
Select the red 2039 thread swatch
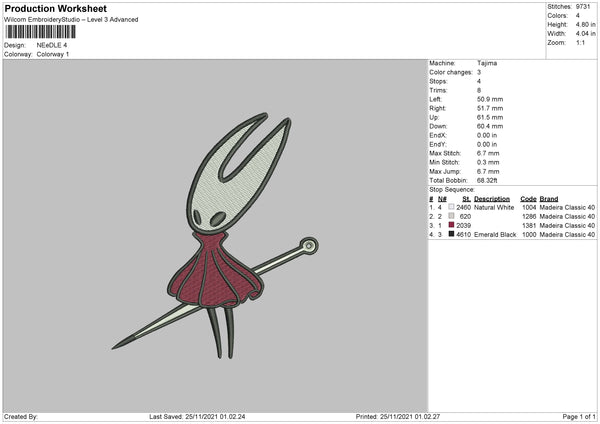tap(452, 226)
